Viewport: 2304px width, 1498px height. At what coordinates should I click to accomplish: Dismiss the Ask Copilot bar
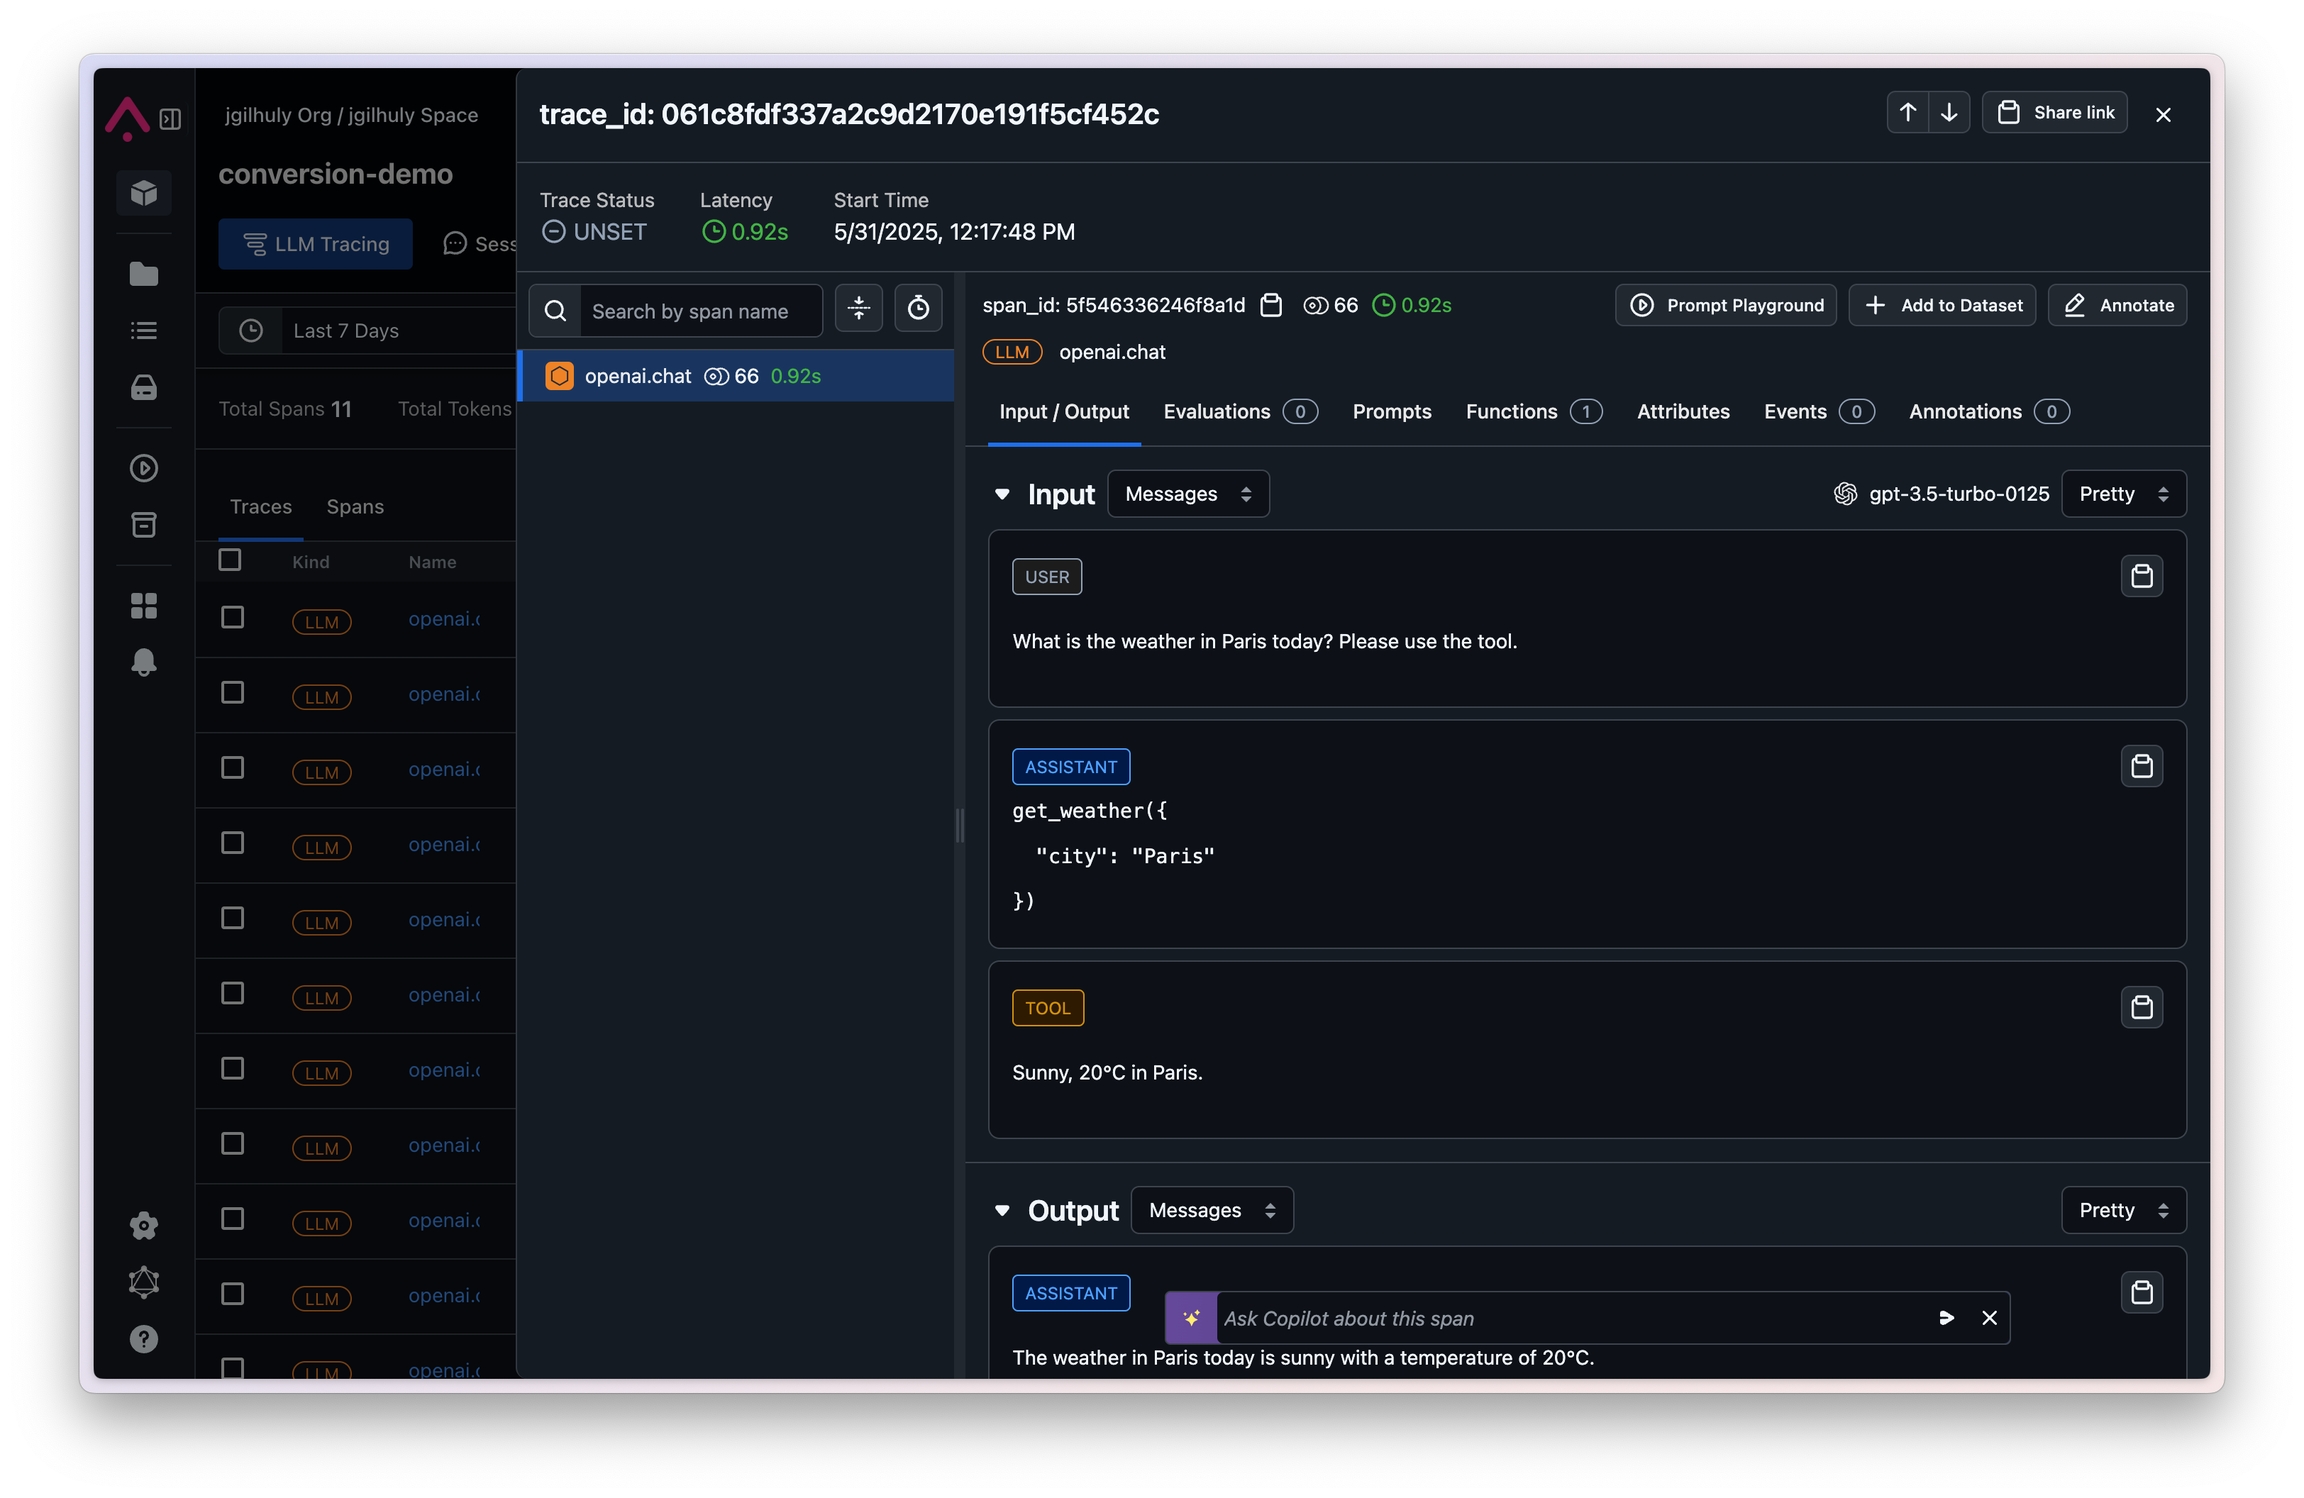pyautogui.click(x=1989, y=1318)
